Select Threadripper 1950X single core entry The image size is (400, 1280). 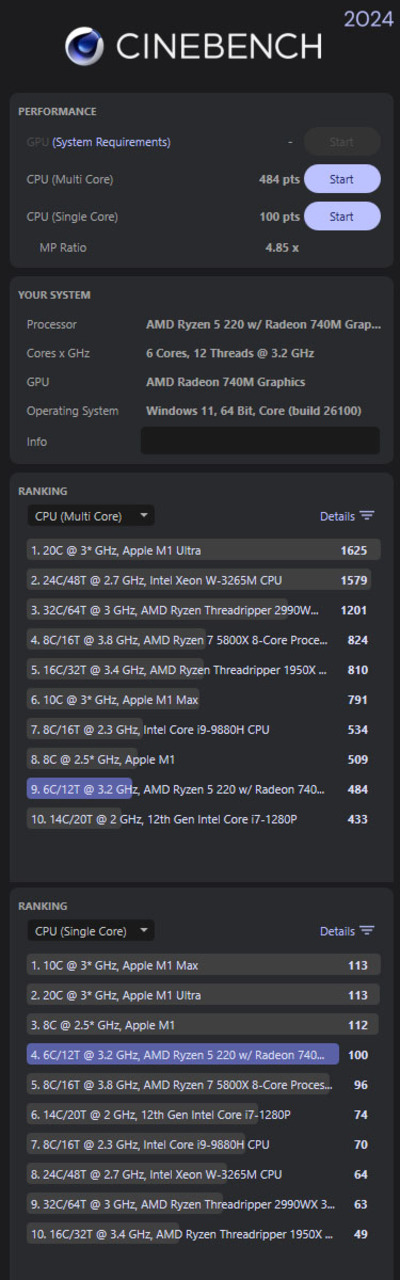(204, 1235)
